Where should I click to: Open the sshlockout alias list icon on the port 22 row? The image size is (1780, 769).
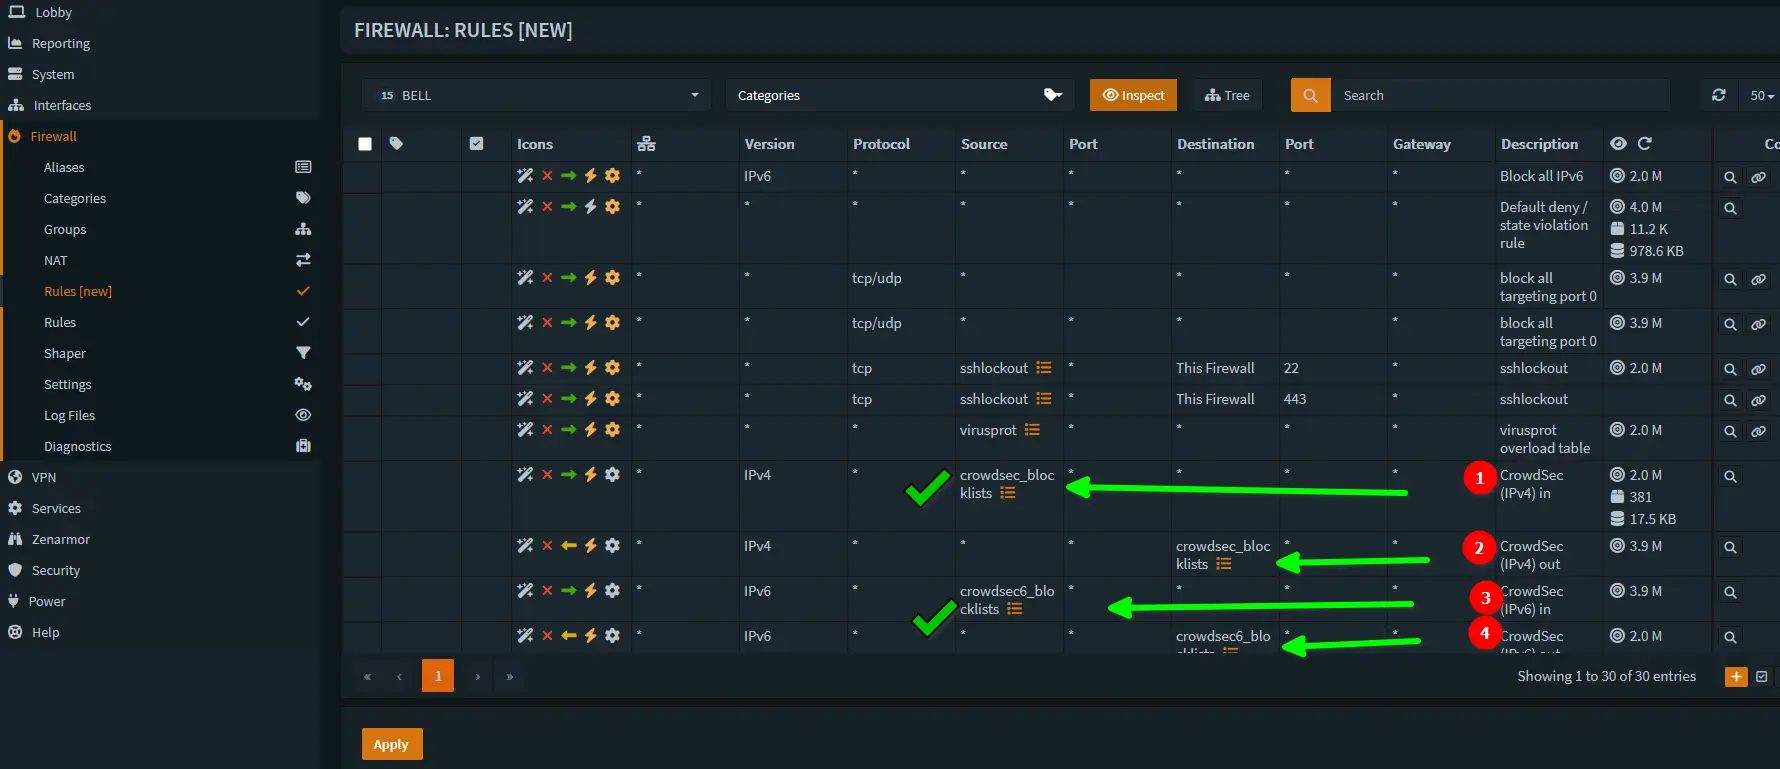pos(1044,368)
